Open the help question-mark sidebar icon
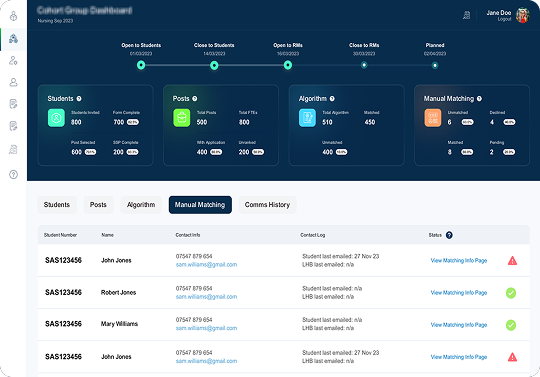 [x=13, y=175]
